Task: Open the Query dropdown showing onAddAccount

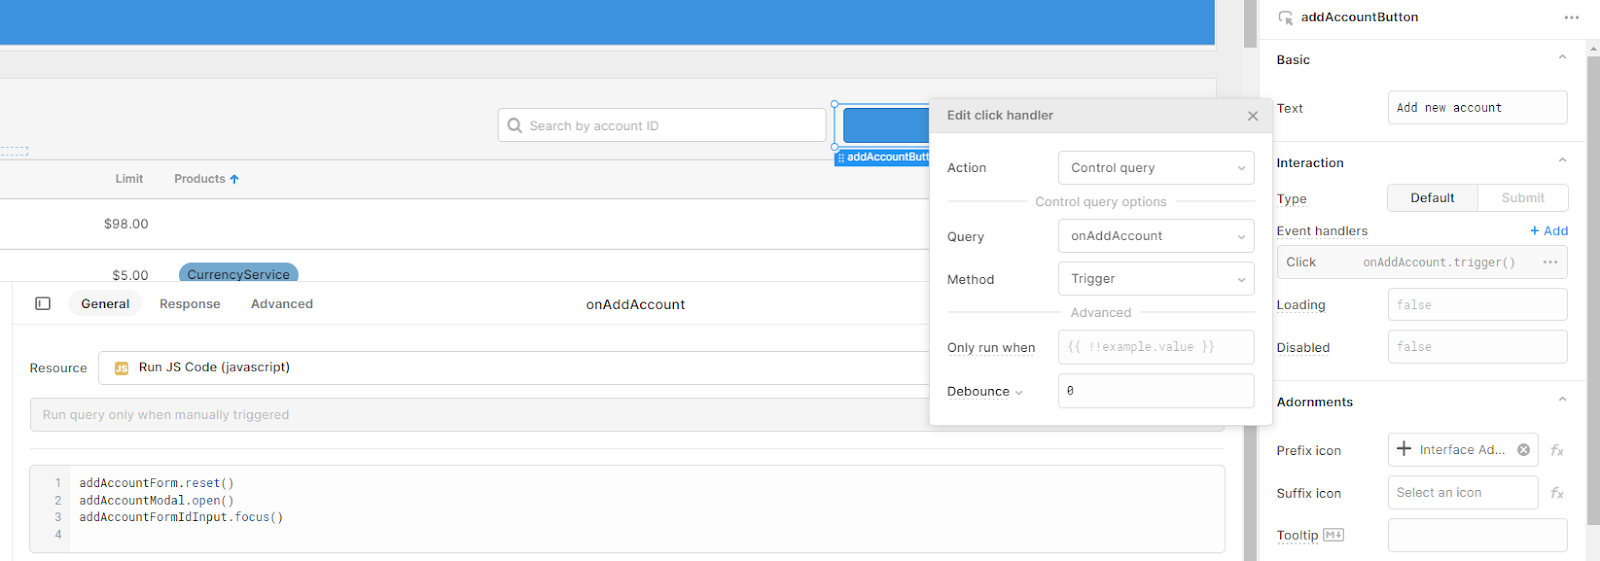Action: pyautogui.click(x=1156, y=236)
